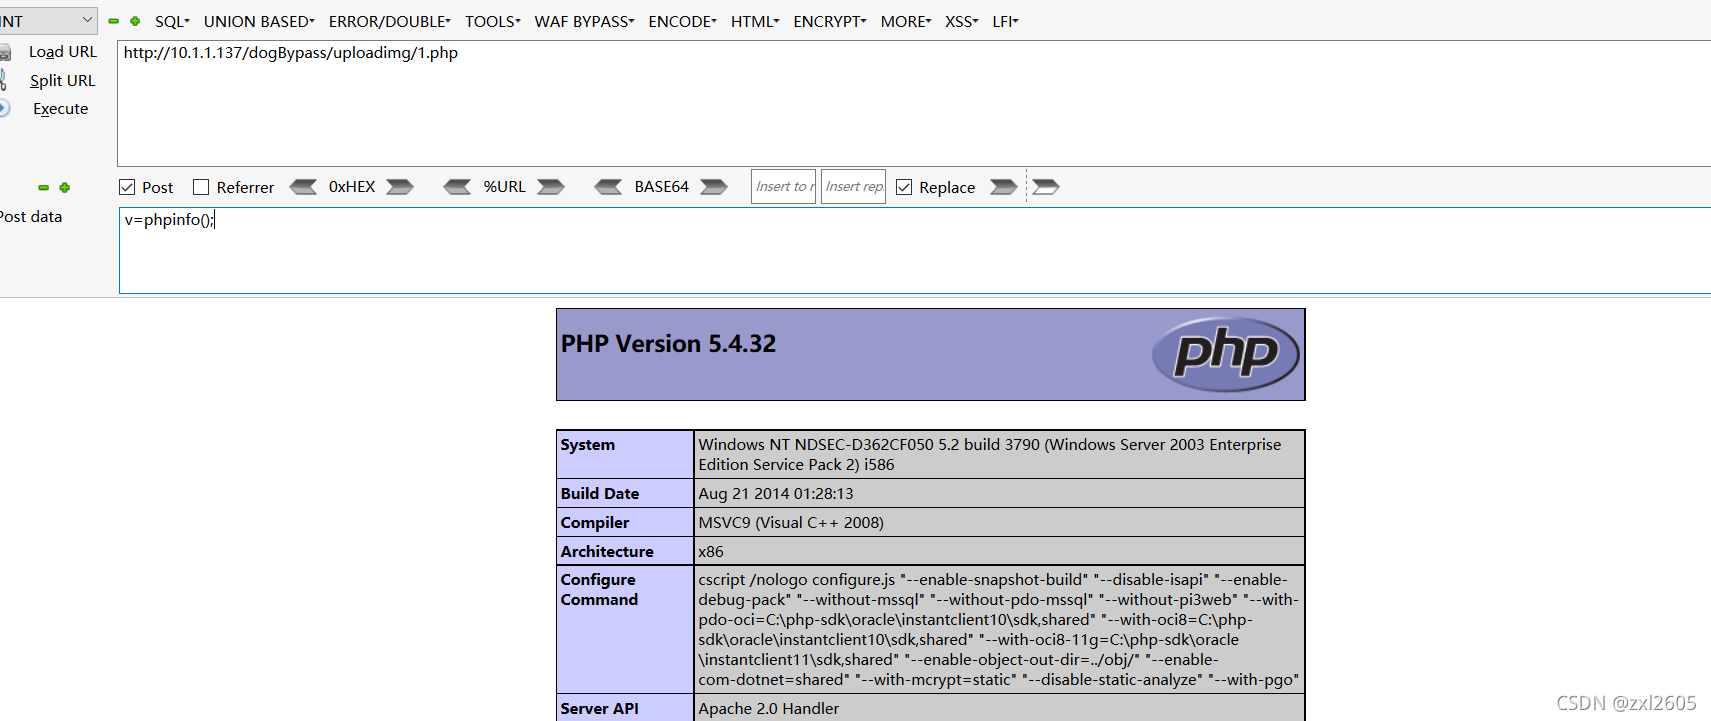Click the Compiler label

coord(595,523)
